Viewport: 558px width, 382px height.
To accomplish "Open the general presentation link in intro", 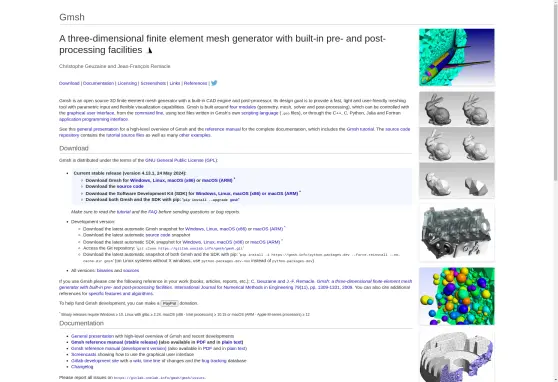I will (98, 129).
